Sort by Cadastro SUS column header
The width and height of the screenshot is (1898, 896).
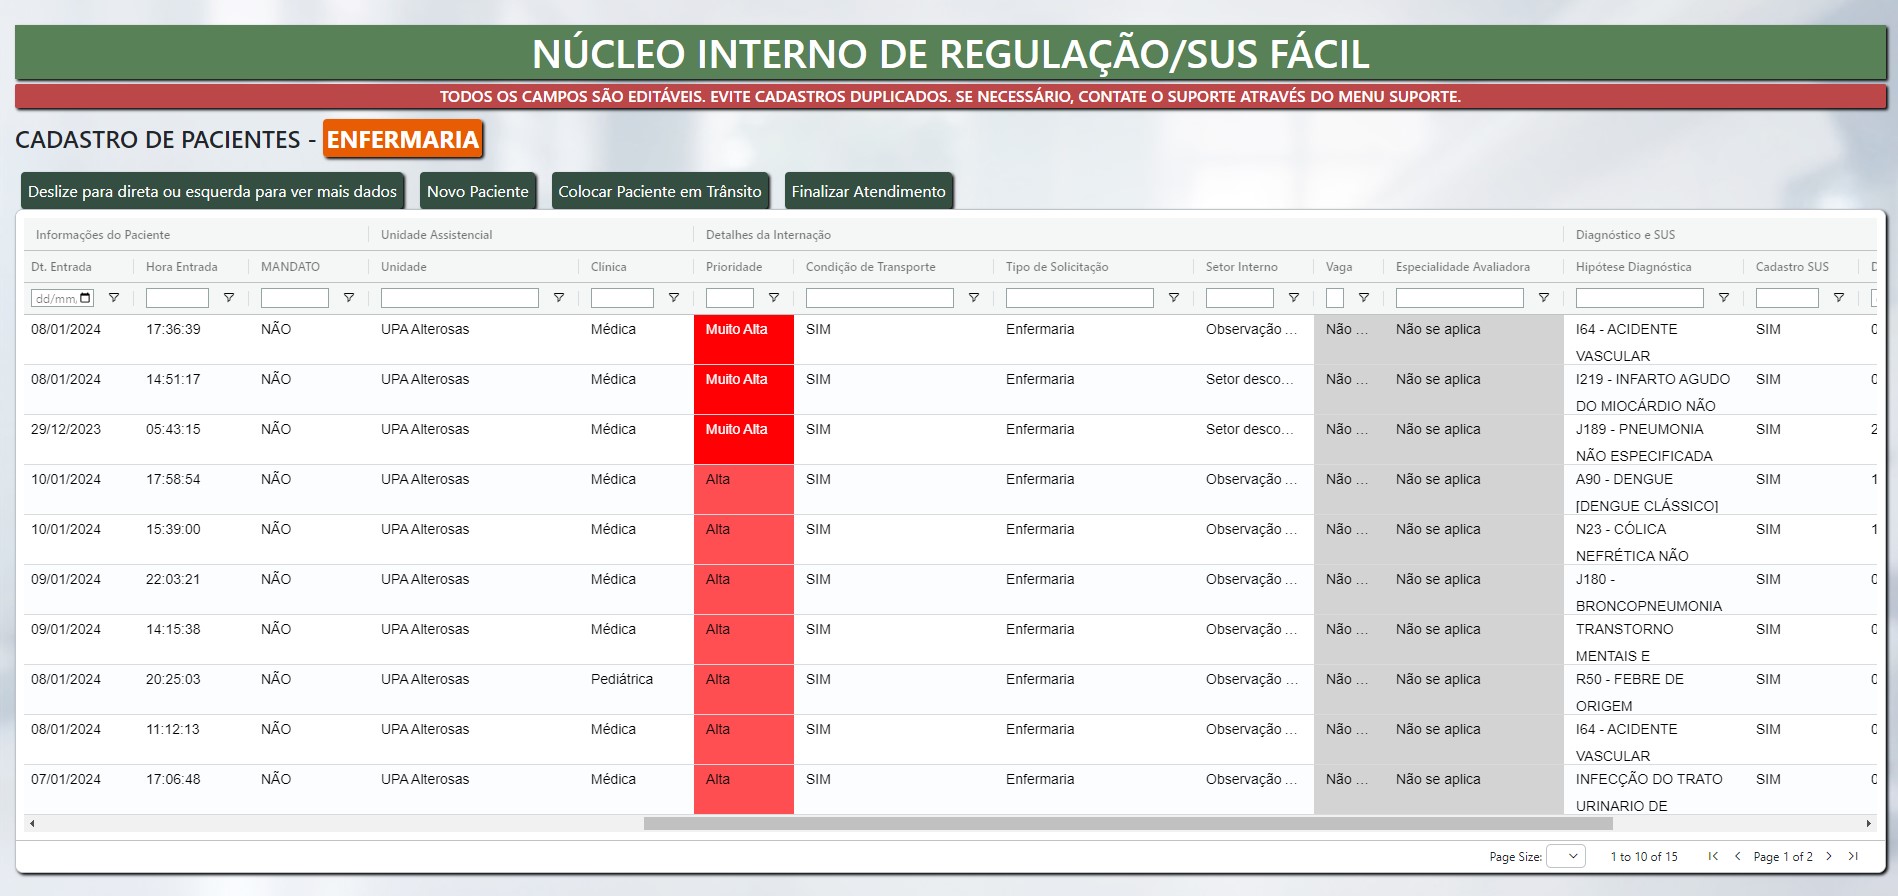coord(1792,267)
